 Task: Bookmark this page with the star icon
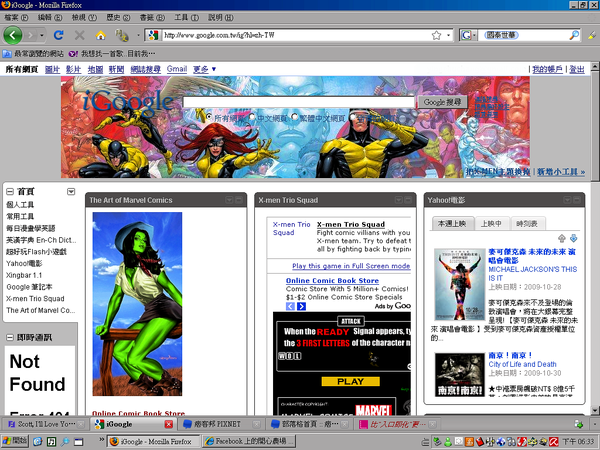point(436,35)
